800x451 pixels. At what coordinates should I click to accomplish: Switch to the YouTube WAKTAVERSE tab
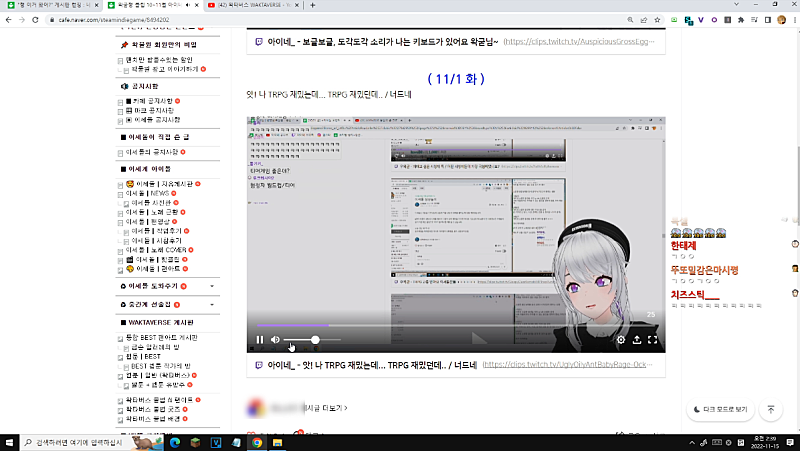[x=254, y=5]
